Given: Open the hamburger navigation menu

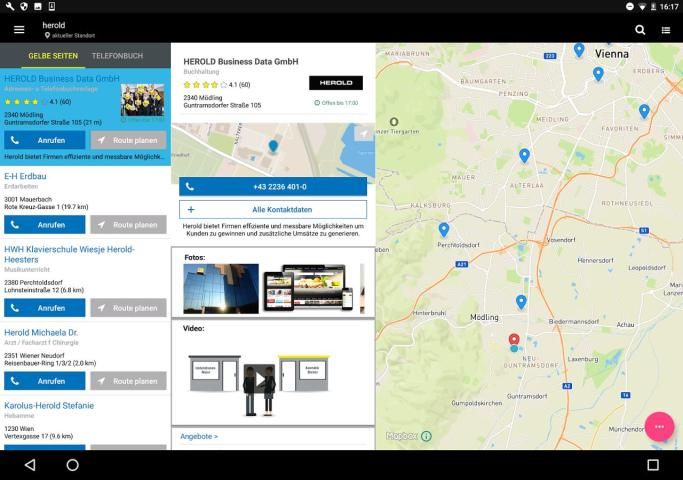Looking at the screenshot, I should 19,30.
